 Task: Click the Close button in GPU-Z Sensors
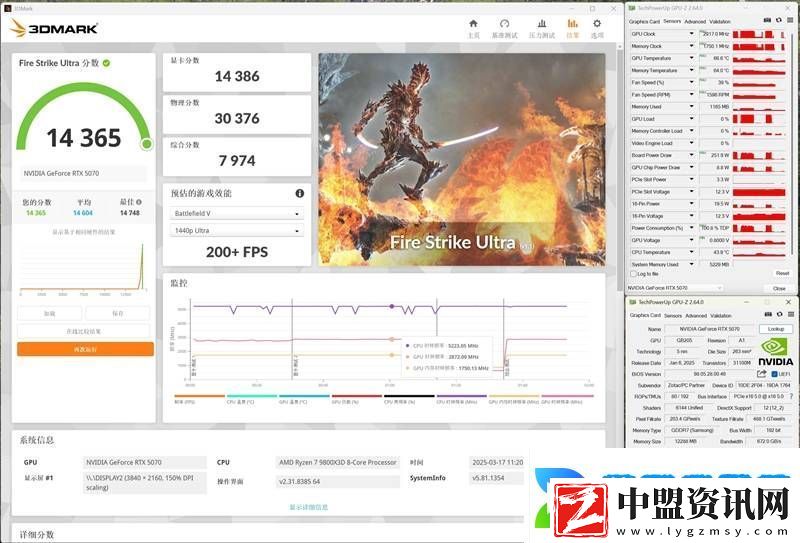[779, 288]
